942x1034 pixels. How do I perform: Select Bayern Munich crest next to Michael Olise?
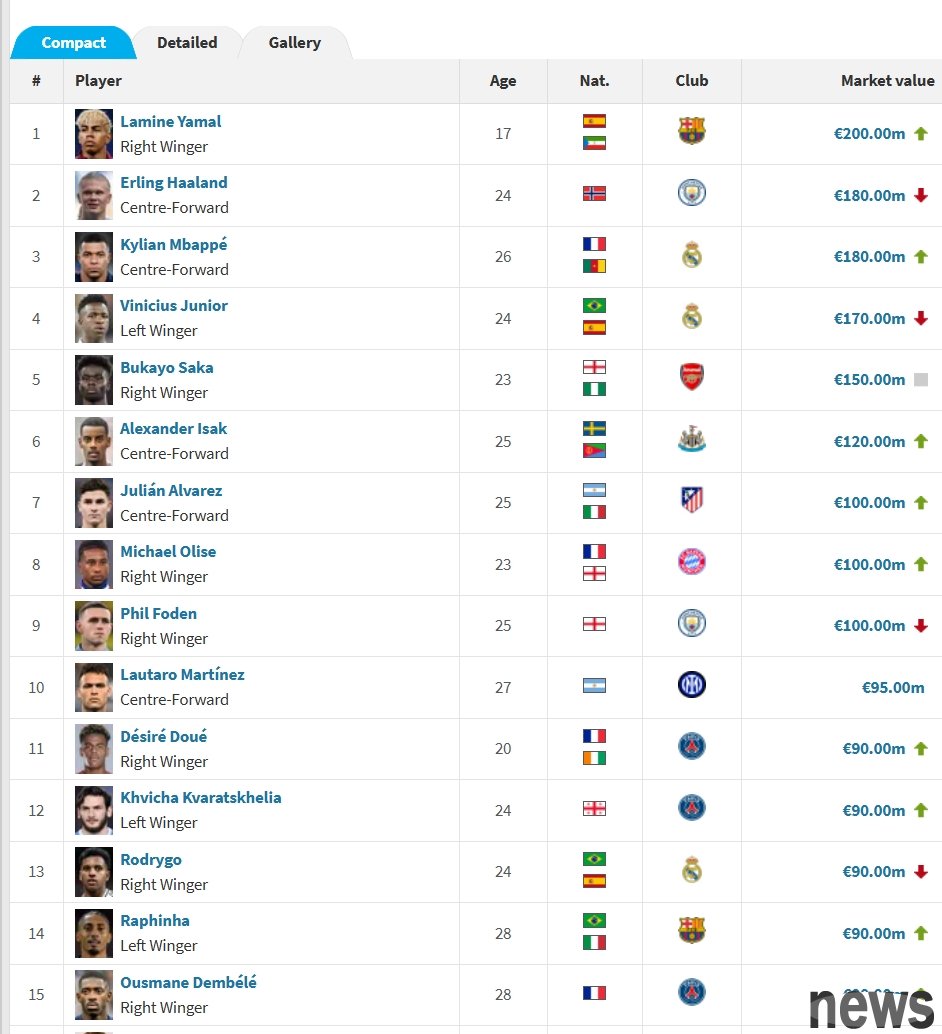click(691, 562)
